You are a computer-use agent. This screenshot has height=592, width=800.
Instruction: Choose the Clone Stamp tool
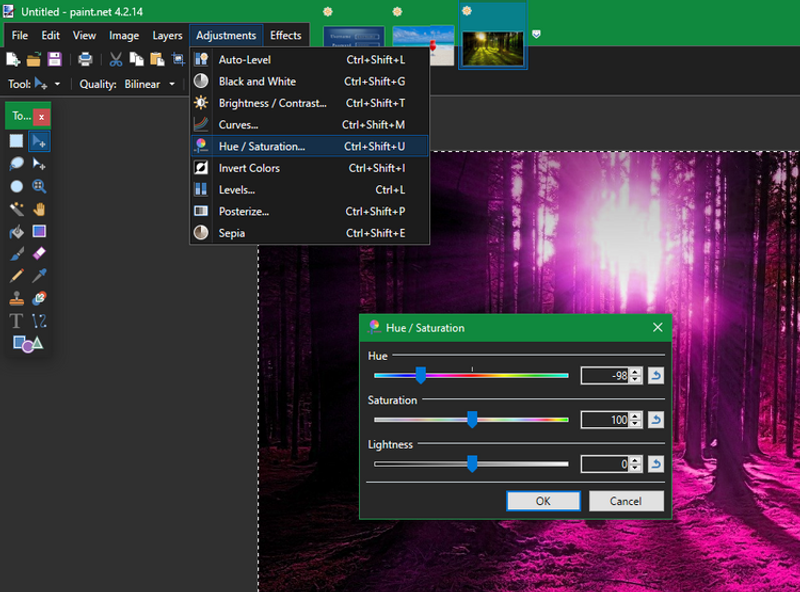(x=17, y=298)
